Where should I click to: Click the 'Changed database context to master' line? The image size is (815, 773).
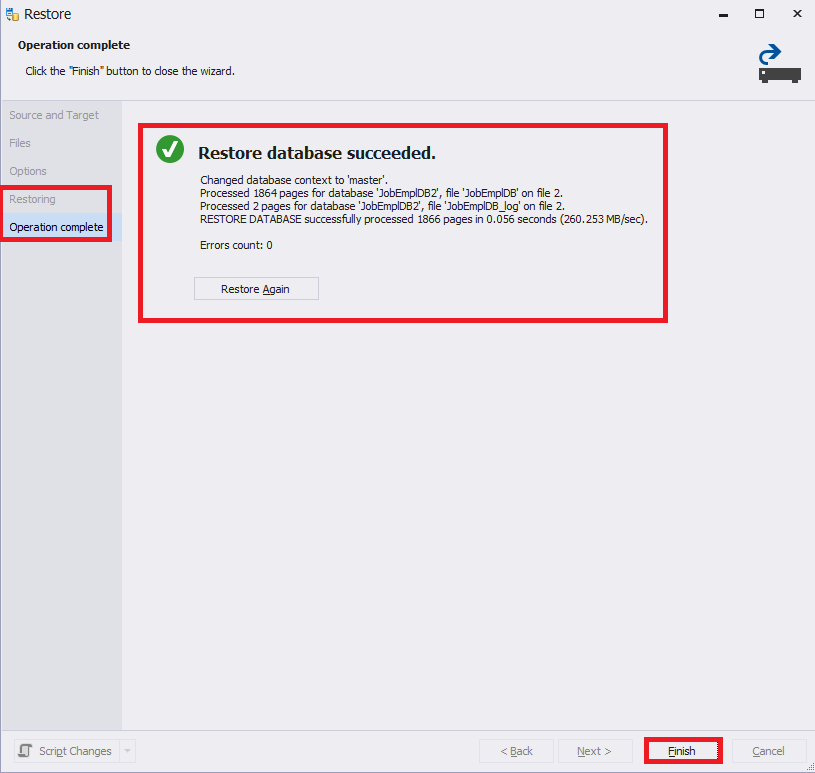pos(294,180)
